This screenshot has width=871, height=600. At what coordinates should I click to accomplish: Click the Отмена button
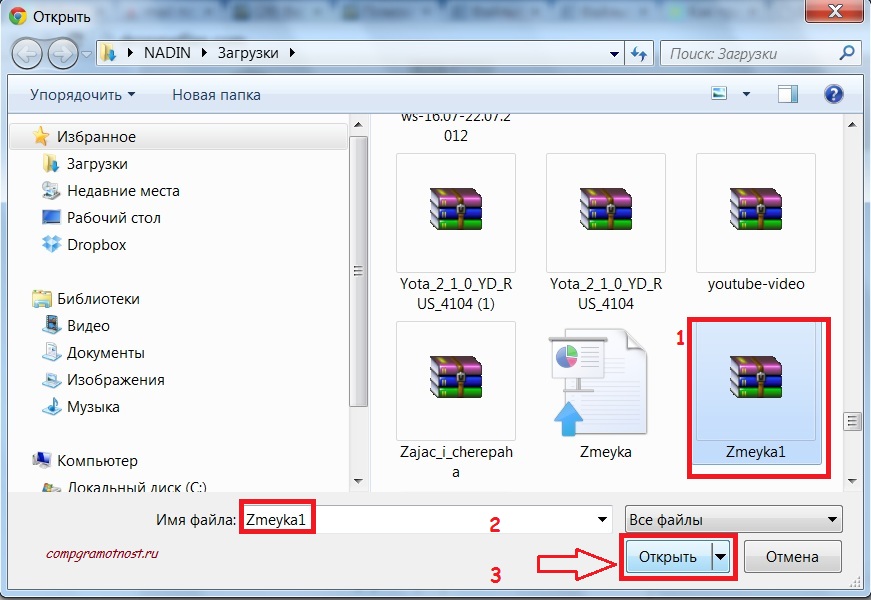pyautogui.click(x=792, y=556)
